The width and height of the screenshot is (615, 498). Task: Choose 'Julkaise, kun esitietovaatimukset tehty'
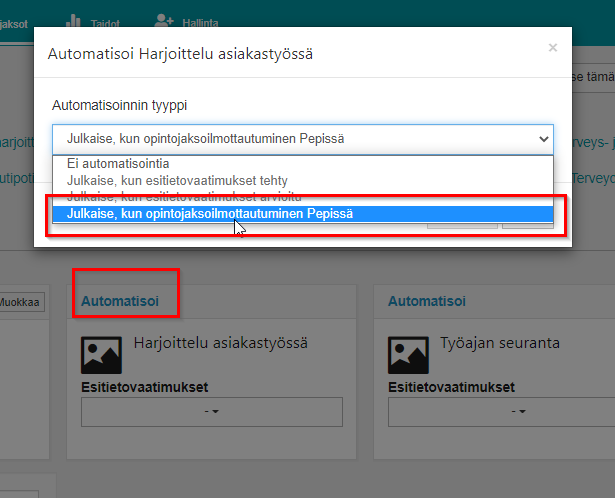point(177,180)
